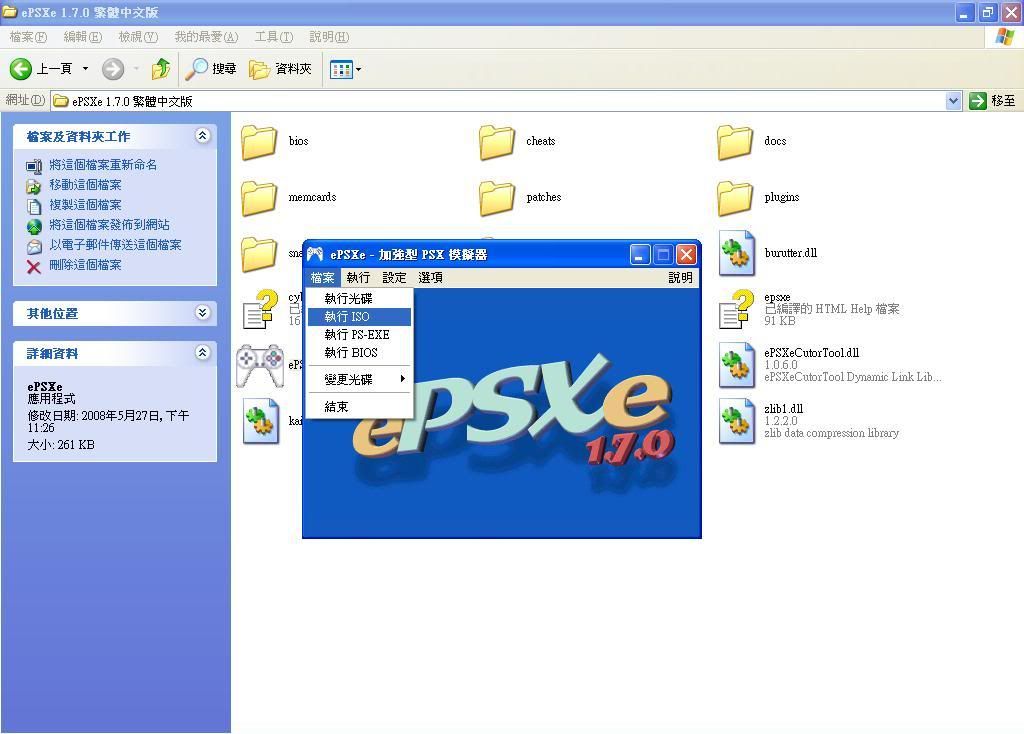Screen dimensions: 1024x734
Task: Click the ePSXe title bar controller icon
Action: pyautogui.click(x=315, y=254)
